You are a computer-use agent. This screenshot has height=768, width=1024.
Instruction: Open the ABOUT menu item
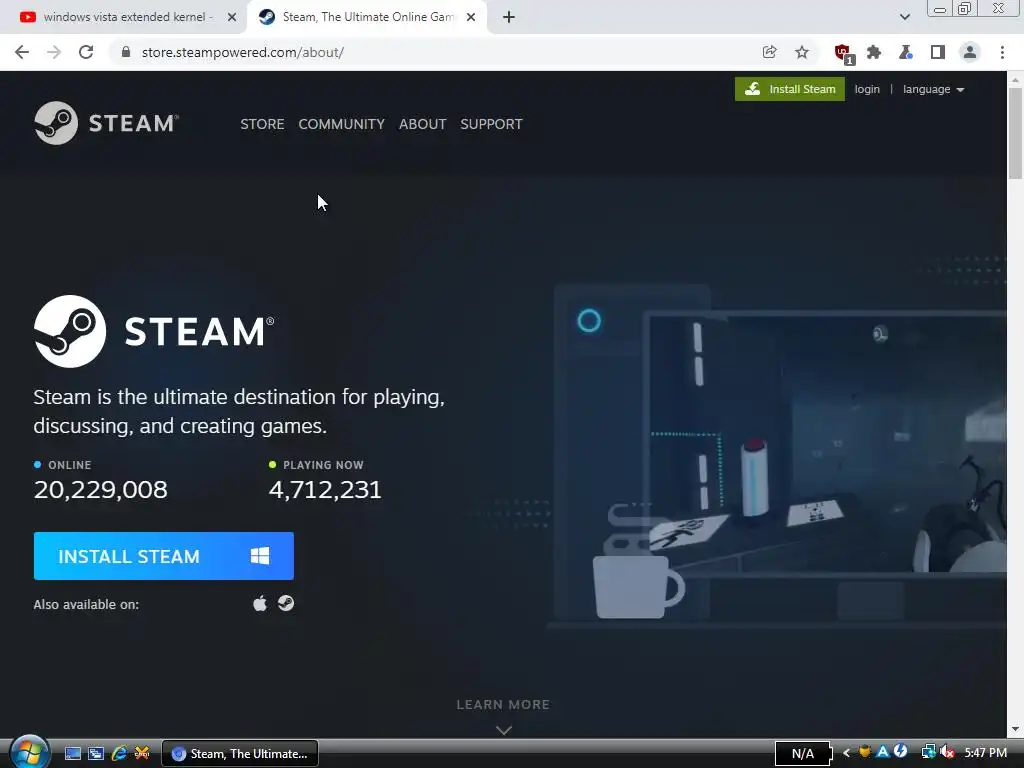pyautogui.click(x=423, y=124)
